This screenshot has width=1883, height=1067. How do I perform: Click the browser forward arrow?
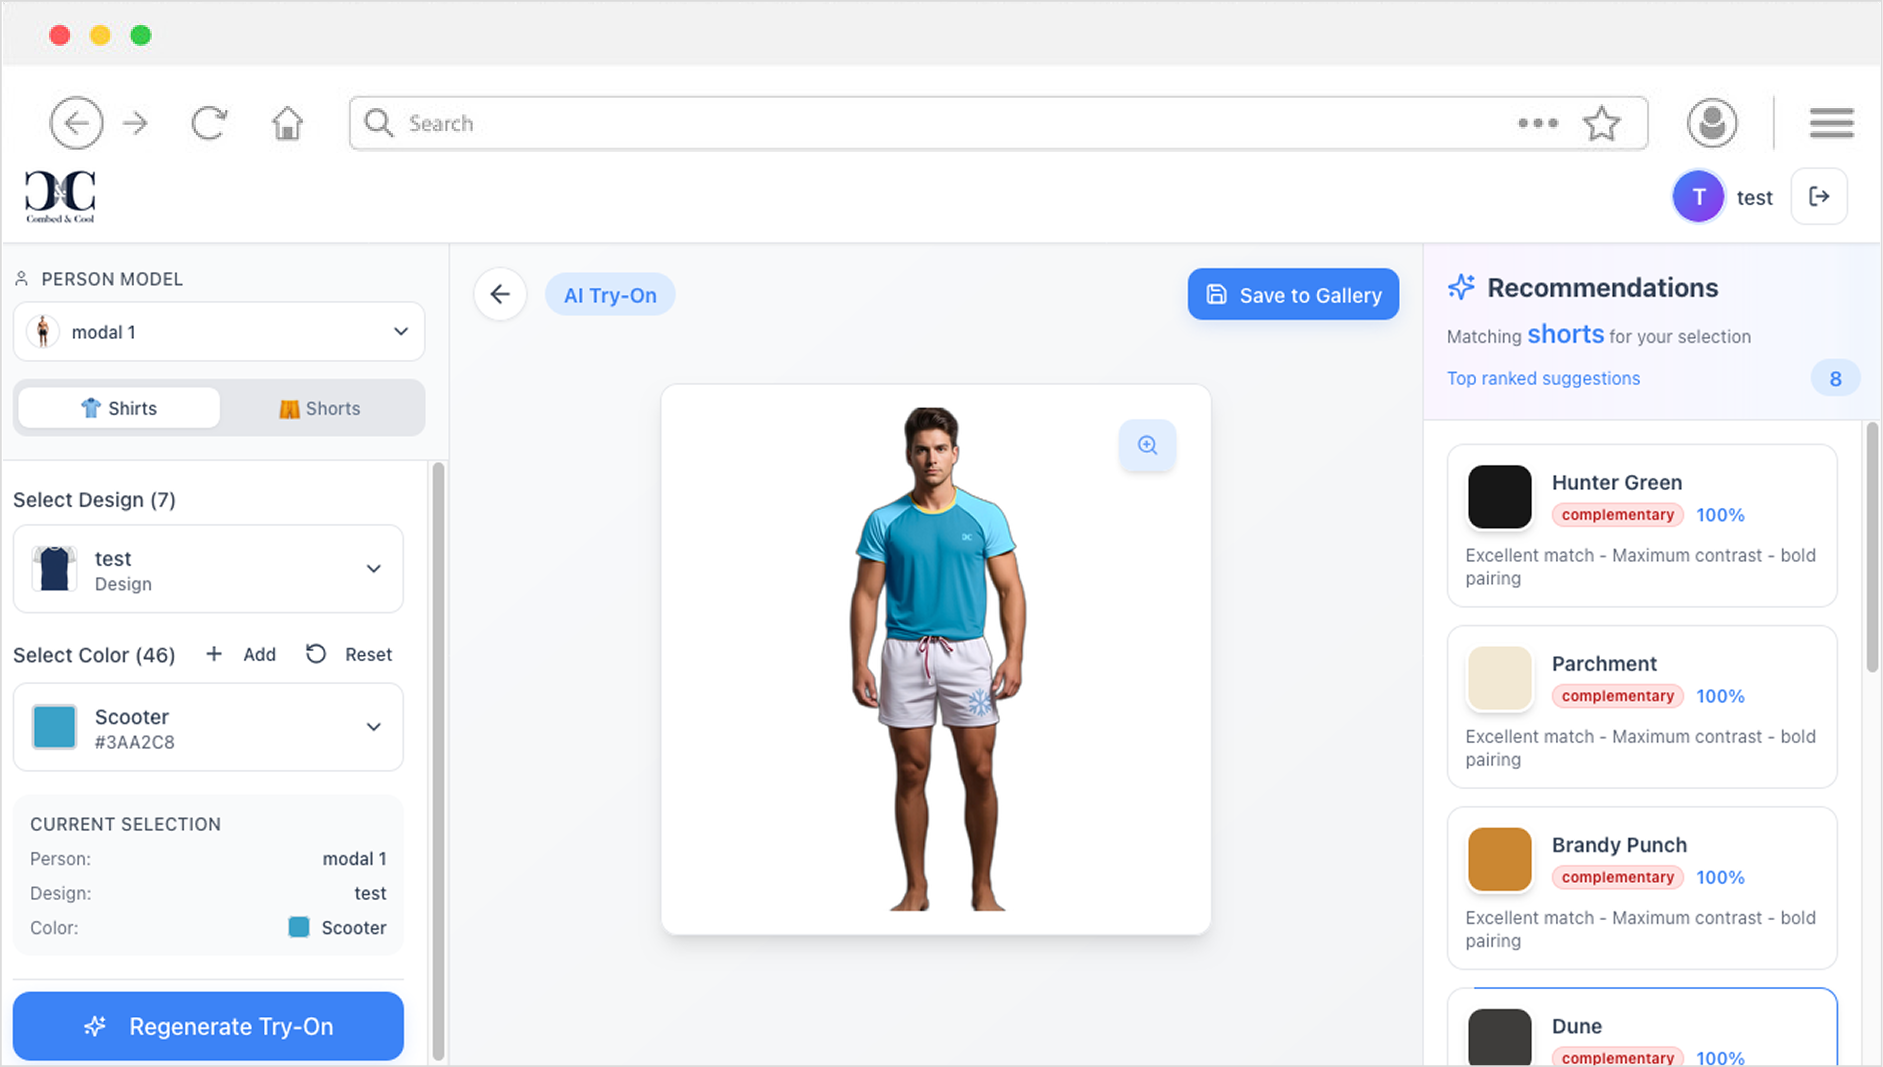pos(135,123)
